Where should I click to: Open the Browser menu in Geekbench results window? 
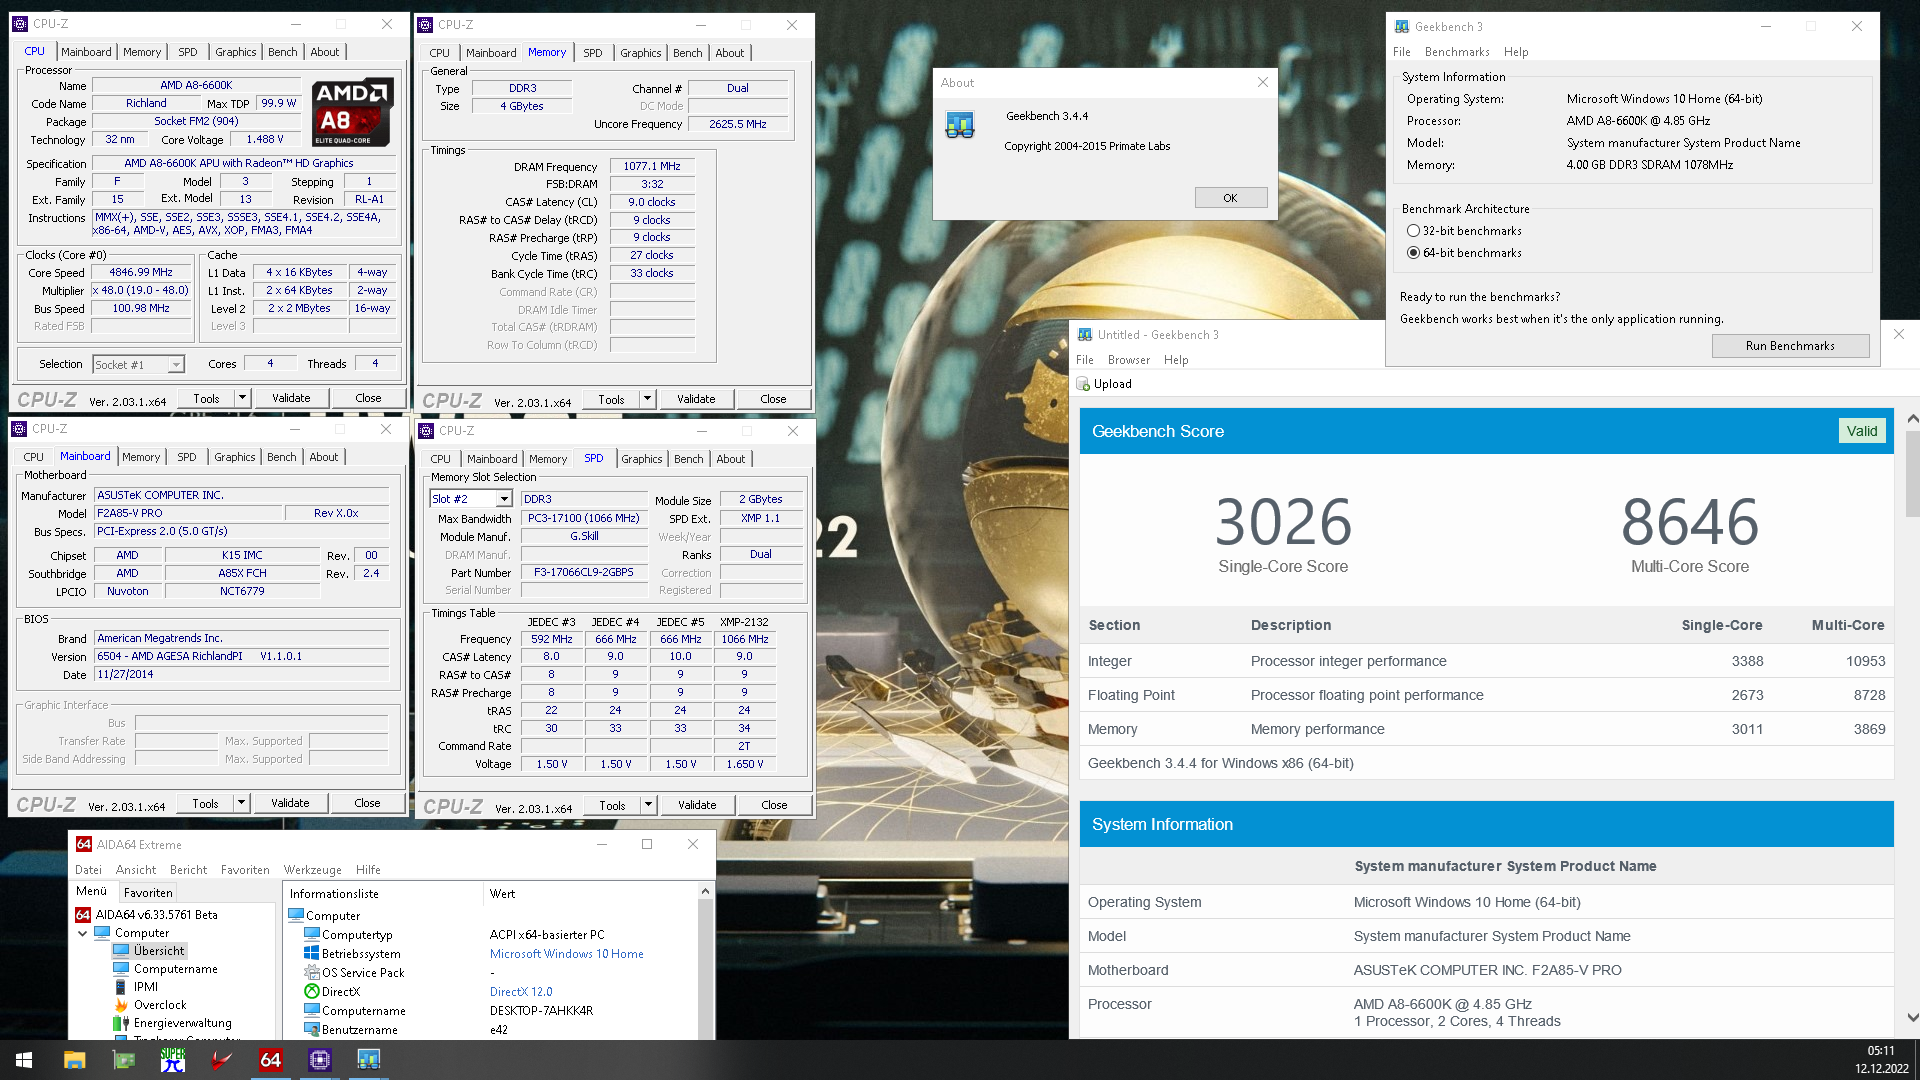point(1128,360)
